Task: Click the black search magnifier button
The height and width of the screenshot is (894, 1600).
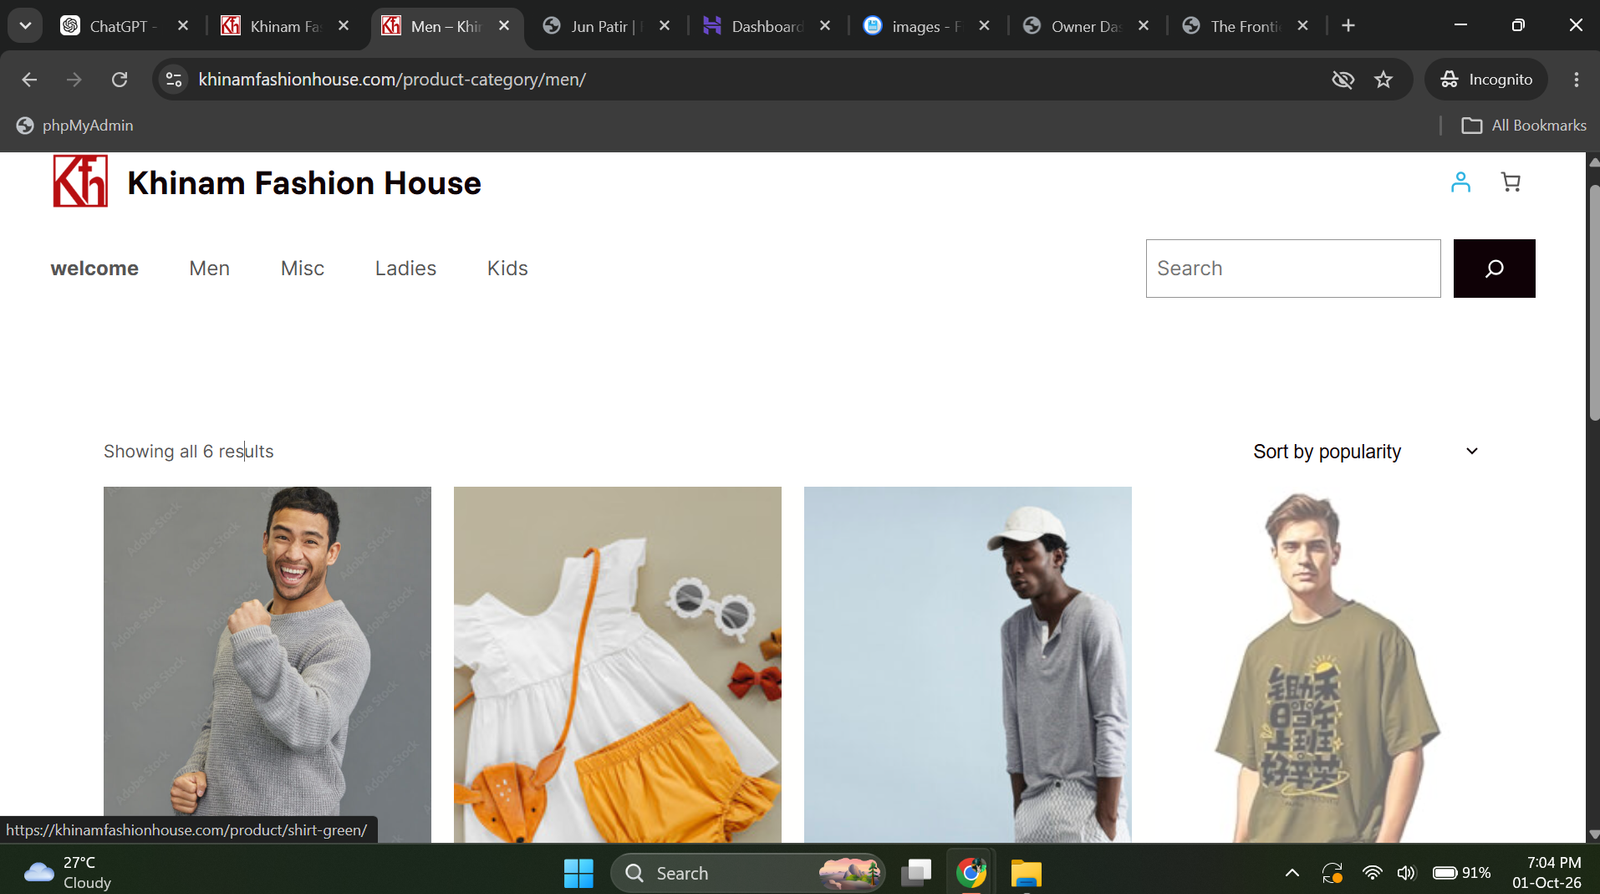Action: [1494, 268]
